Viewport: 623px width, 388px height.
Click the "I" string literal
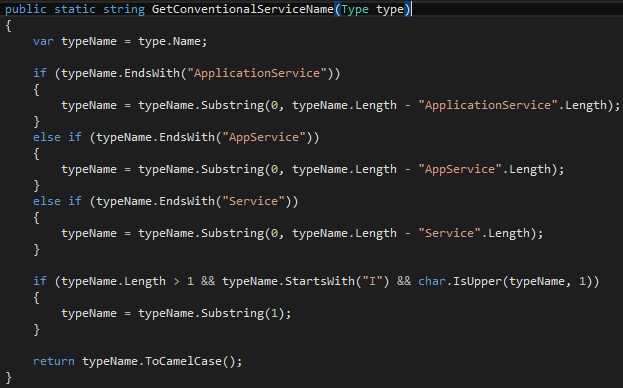[372, 281]
